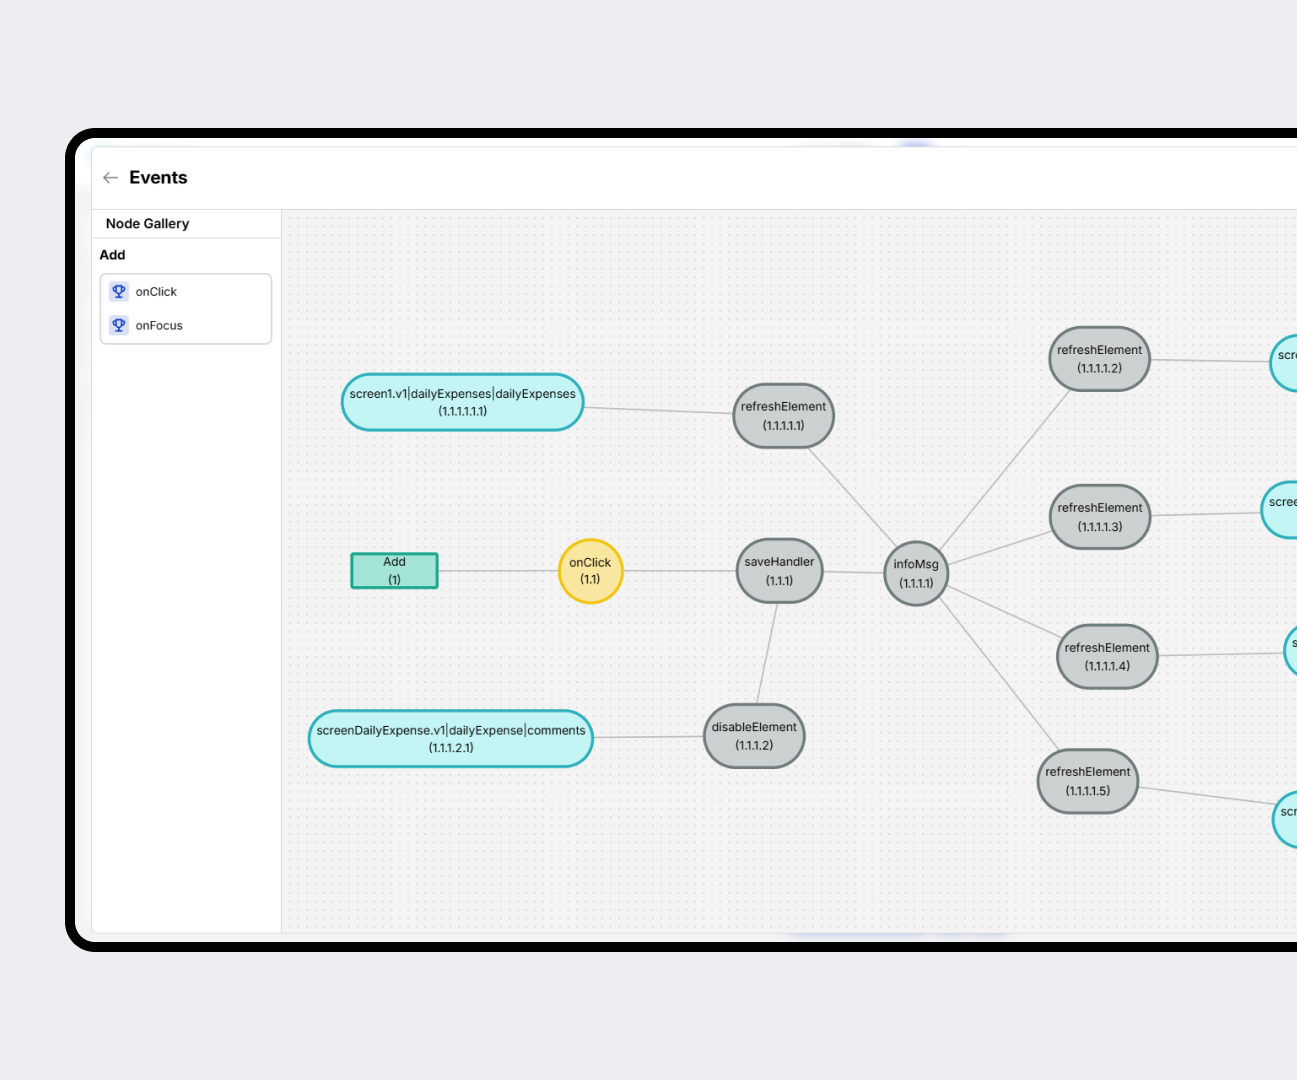Screen dimensions: 1297x1080
Task: Click the Add section label in sidebar
Action: tap(112, 255)
